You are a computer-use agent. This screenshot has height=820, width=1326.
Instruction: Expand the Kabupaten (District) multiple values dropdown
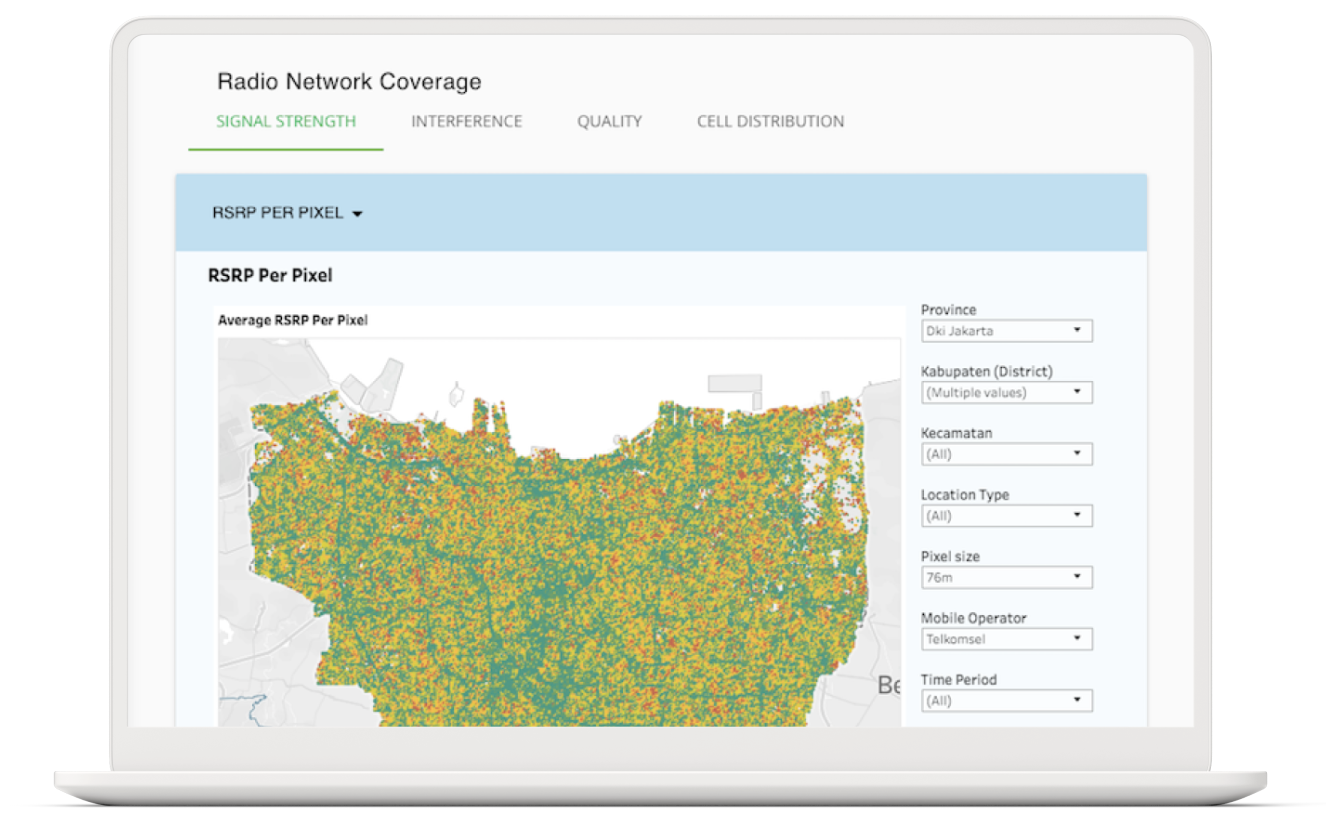(1006, 393)
